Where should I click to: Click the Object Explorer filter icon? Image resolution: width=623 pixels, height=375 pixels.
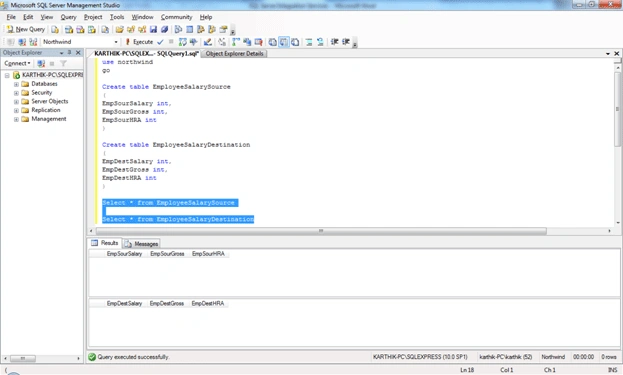point(63,64)
